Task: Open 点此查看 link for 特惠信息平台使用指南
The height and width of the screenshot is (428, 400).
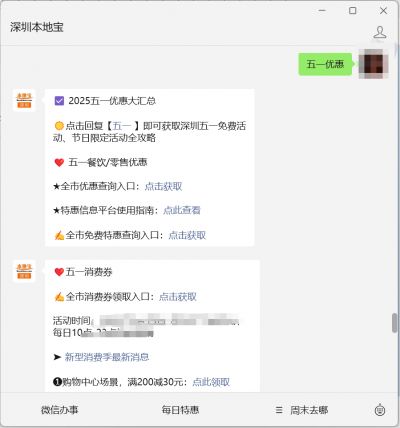Action: click(x=182, y=210)
